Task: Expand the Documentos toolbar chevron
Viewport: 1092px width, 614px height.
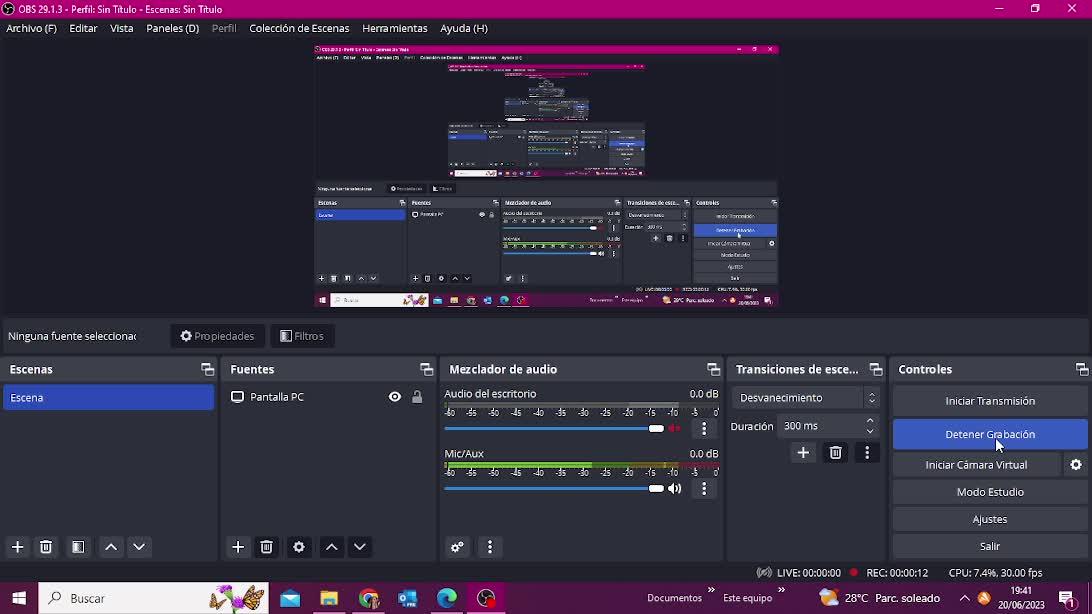Action: [x=711, y=590]
